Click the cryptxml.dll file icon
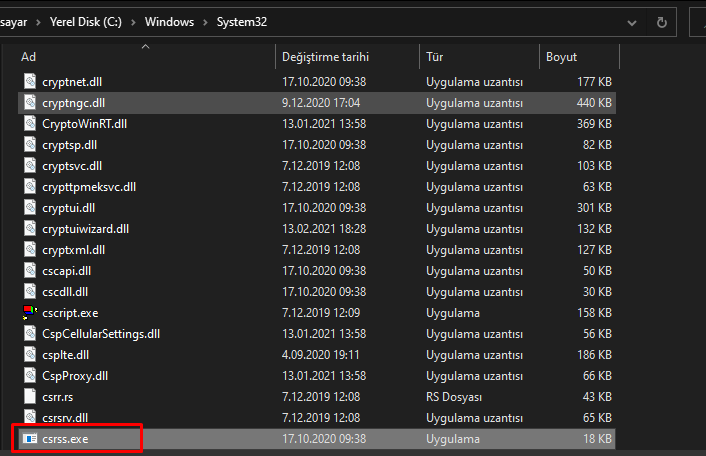This screenshot has width=706, height=456. (30, 249)
